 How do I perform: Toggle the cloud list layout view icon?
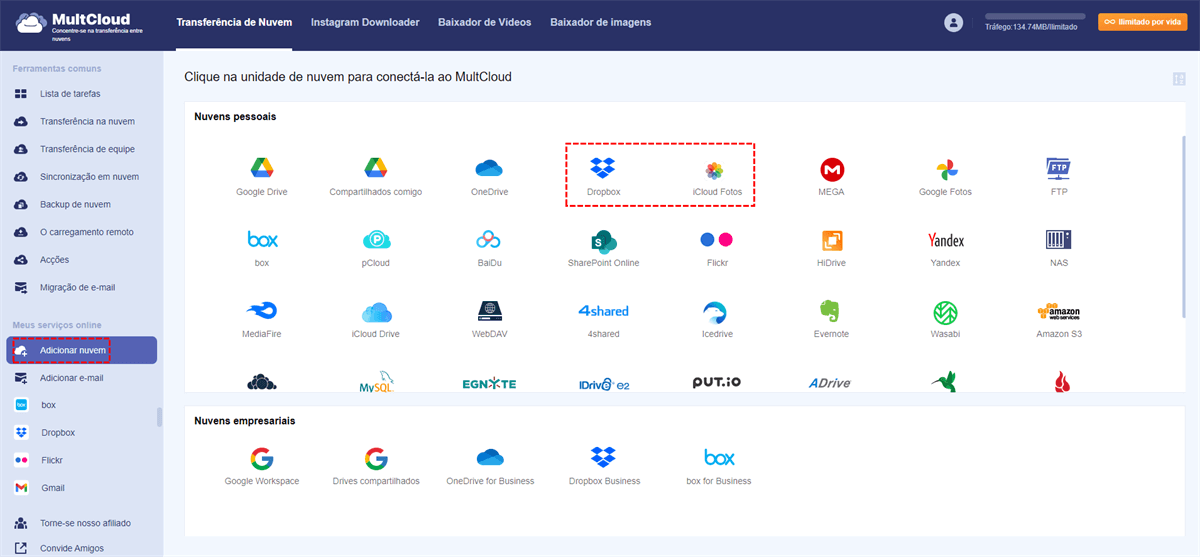[1181, 79]
